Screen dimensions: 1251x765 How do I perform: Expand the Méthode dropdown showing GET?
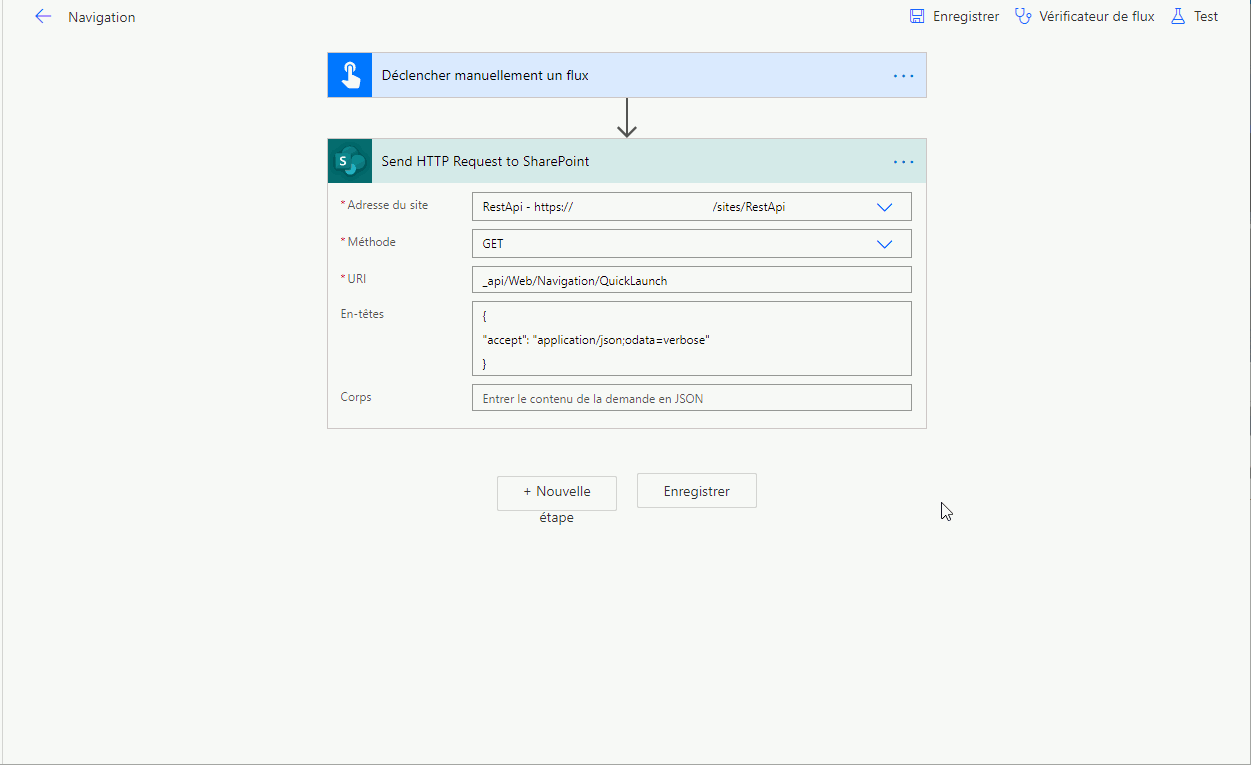[x=884, y=244]
